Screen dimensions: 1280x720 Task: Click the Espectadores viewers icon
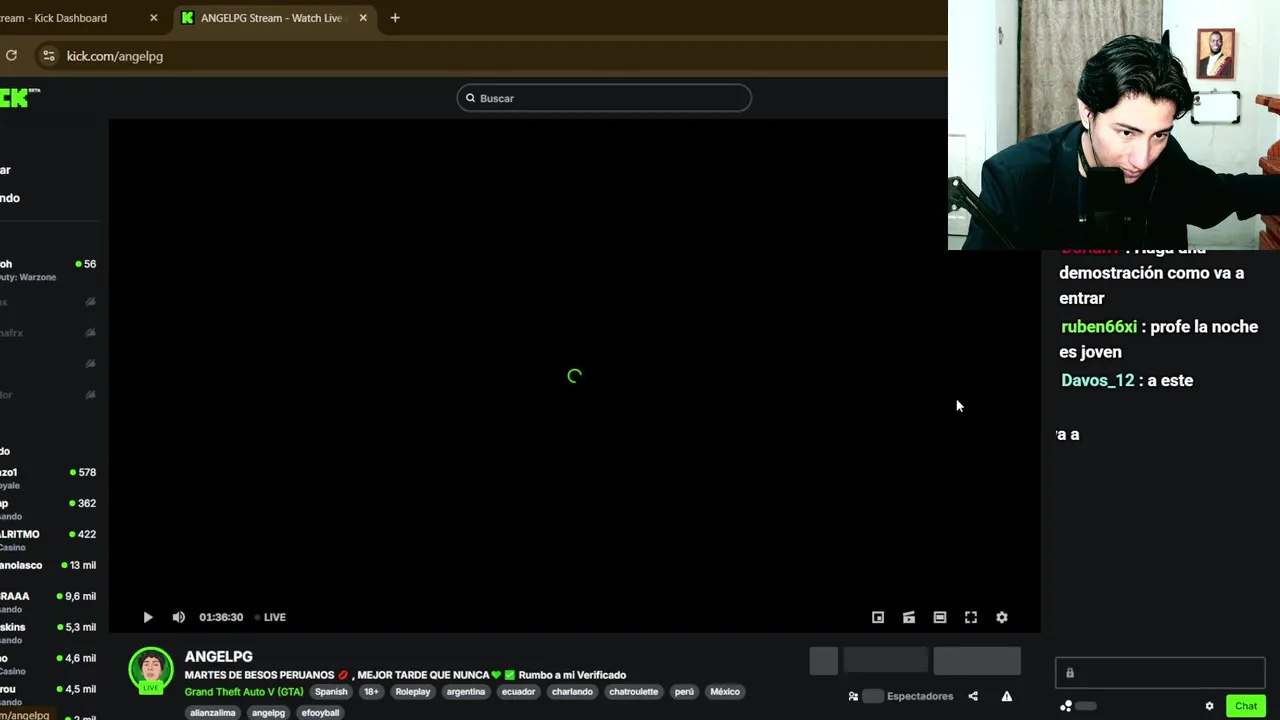pos(853,696)
